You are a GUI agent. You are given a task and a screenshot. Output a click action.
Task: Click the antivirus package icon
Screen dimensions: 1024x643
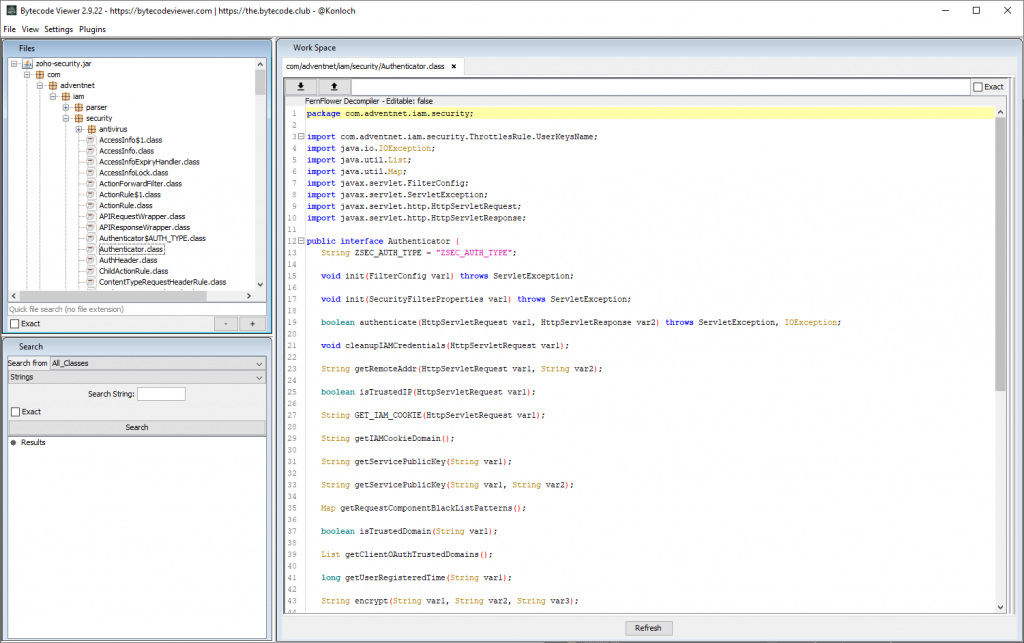[x=90, y=129]
